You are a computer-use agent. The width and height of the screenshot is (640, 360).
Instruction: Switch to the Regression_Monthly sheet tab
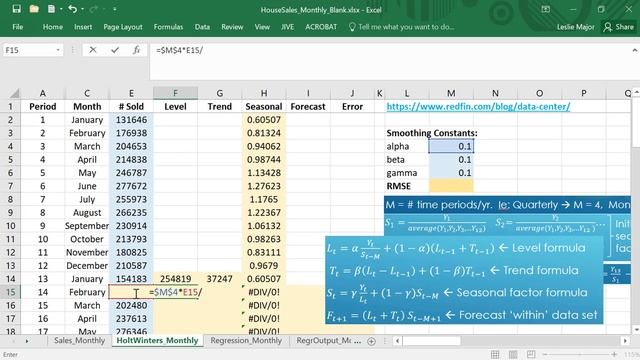pos(246,340)
